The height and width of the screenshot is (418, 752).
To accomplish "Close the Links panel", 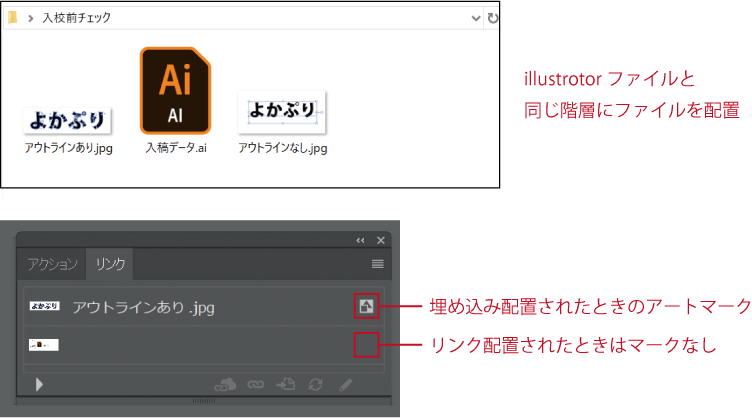I will (x=381, y=240).
